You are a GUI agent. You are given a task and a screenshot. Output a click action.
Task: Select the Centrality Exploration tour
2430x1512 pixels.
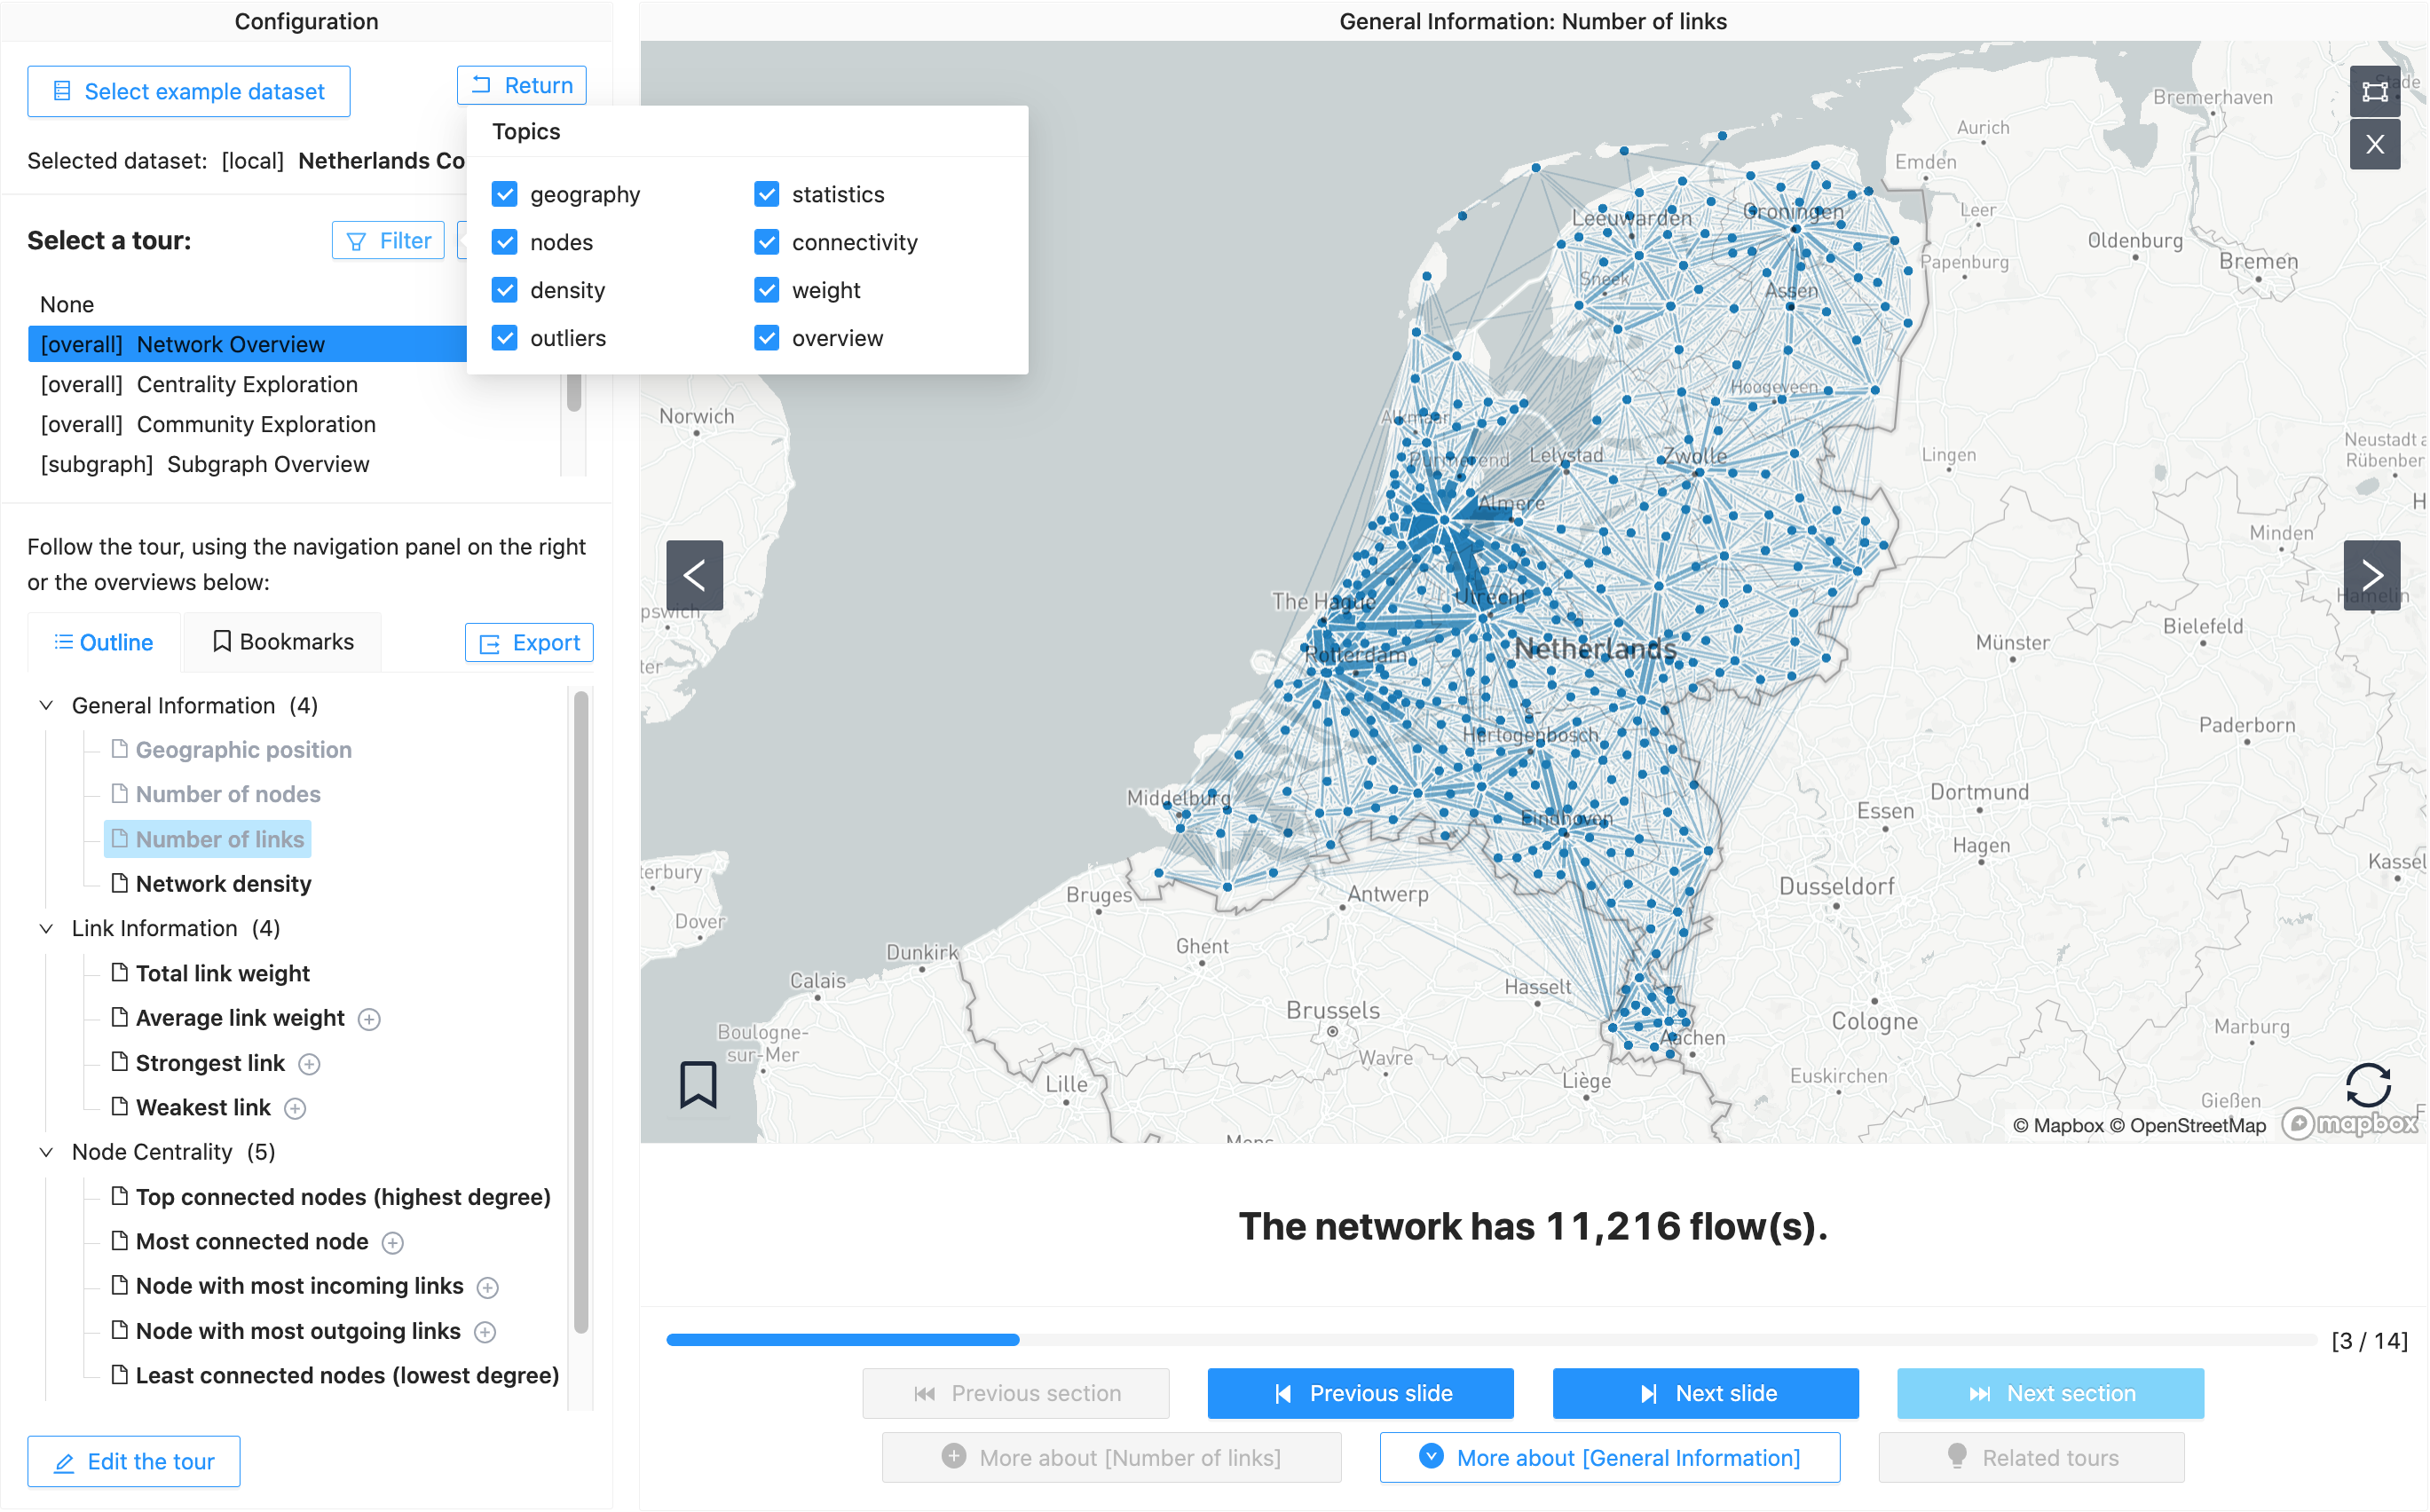246,384
